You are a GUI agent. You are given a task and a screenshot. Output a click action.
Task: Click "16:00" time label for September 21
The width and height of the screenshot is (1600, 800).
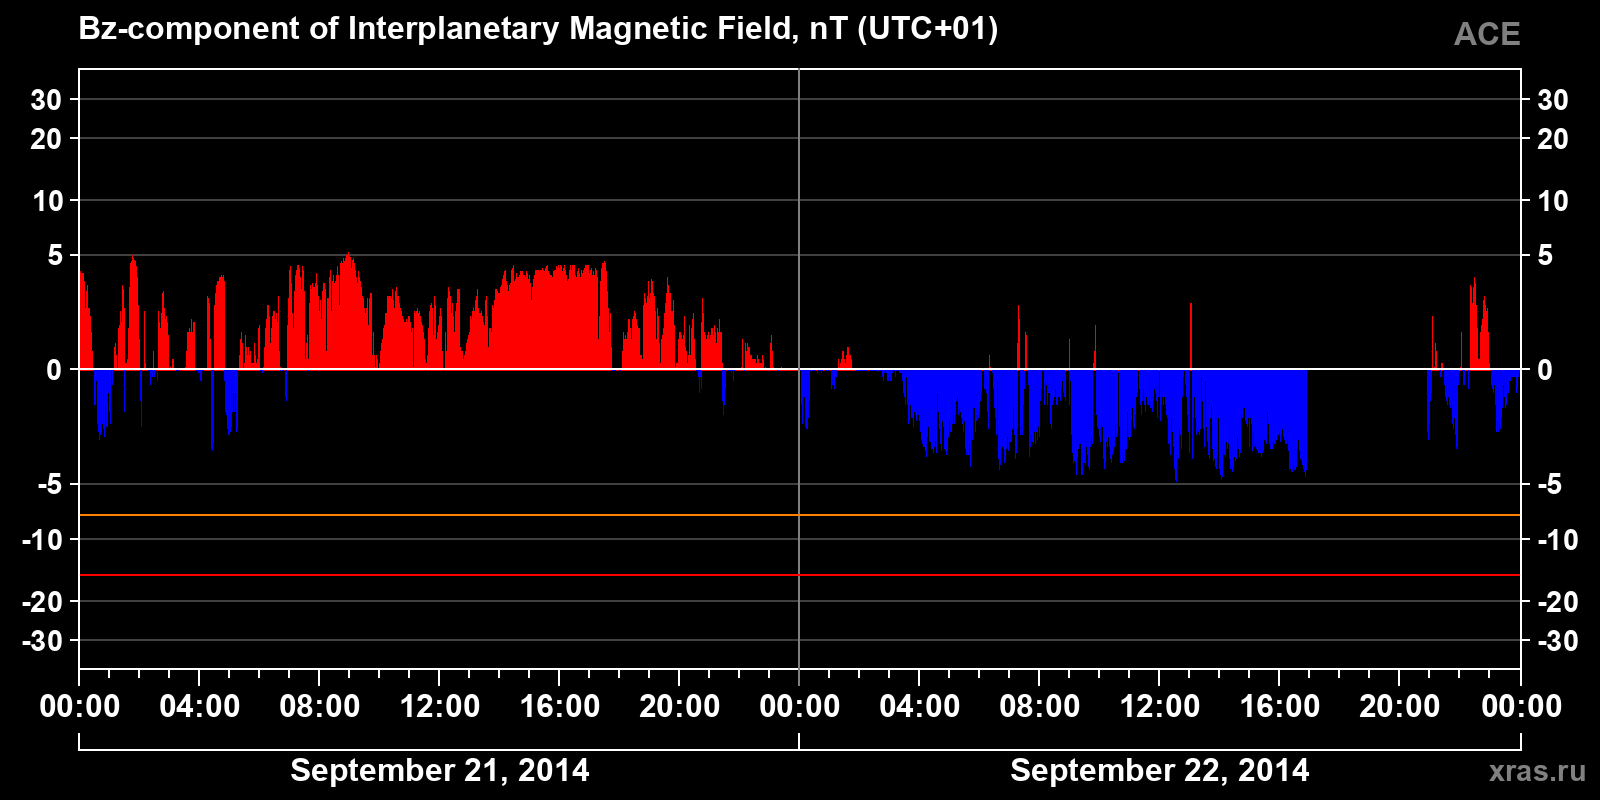pyautogui.click(x=560, y=706)
